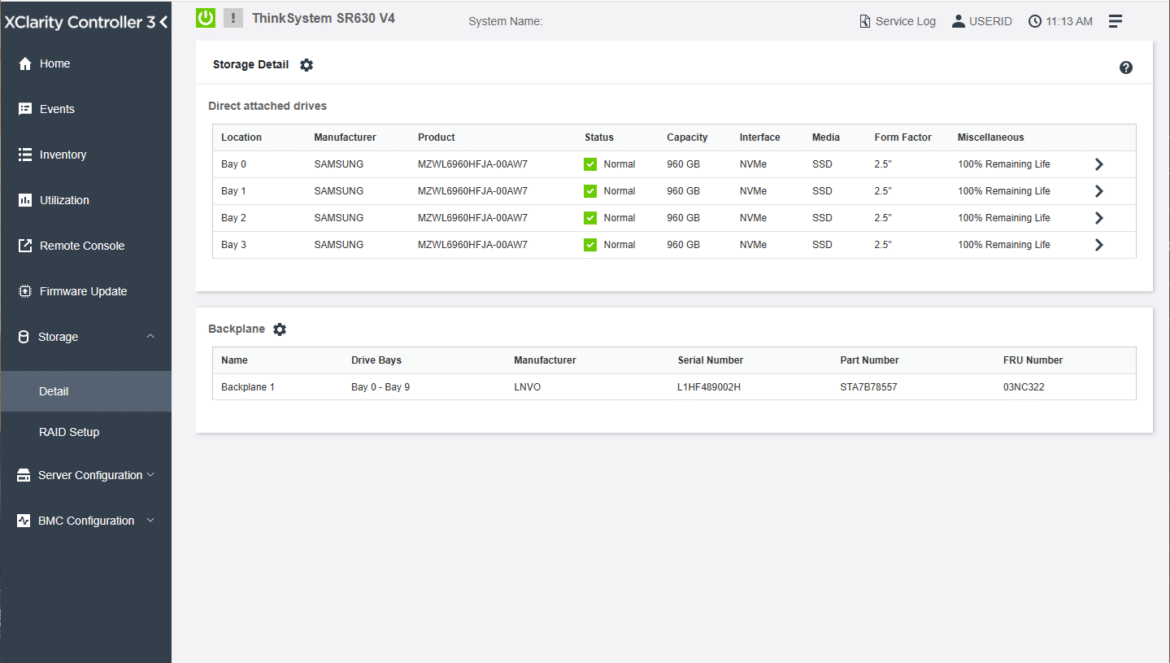
Task: Click the Storage Detail settings gear
Action: [307, 65]
